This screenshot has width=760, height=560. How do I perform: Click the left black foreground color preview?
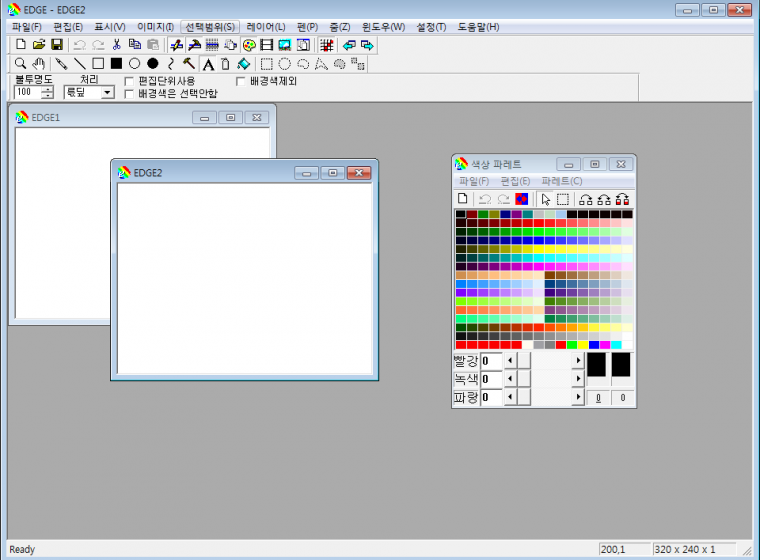pyautogui.click(x=597, y=365)
